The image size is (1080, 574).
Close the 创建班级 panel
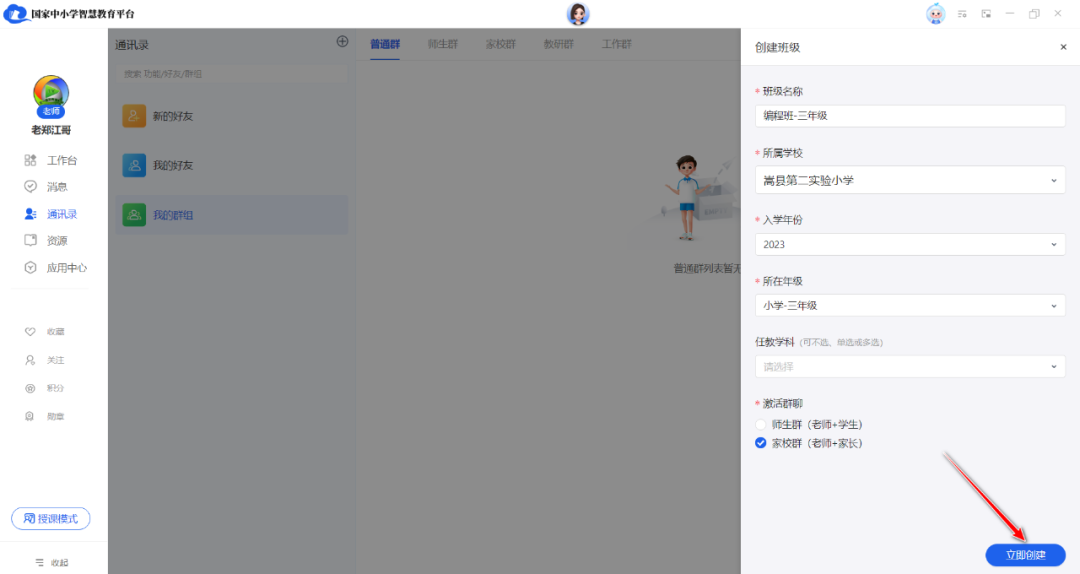coord(1063,47)
